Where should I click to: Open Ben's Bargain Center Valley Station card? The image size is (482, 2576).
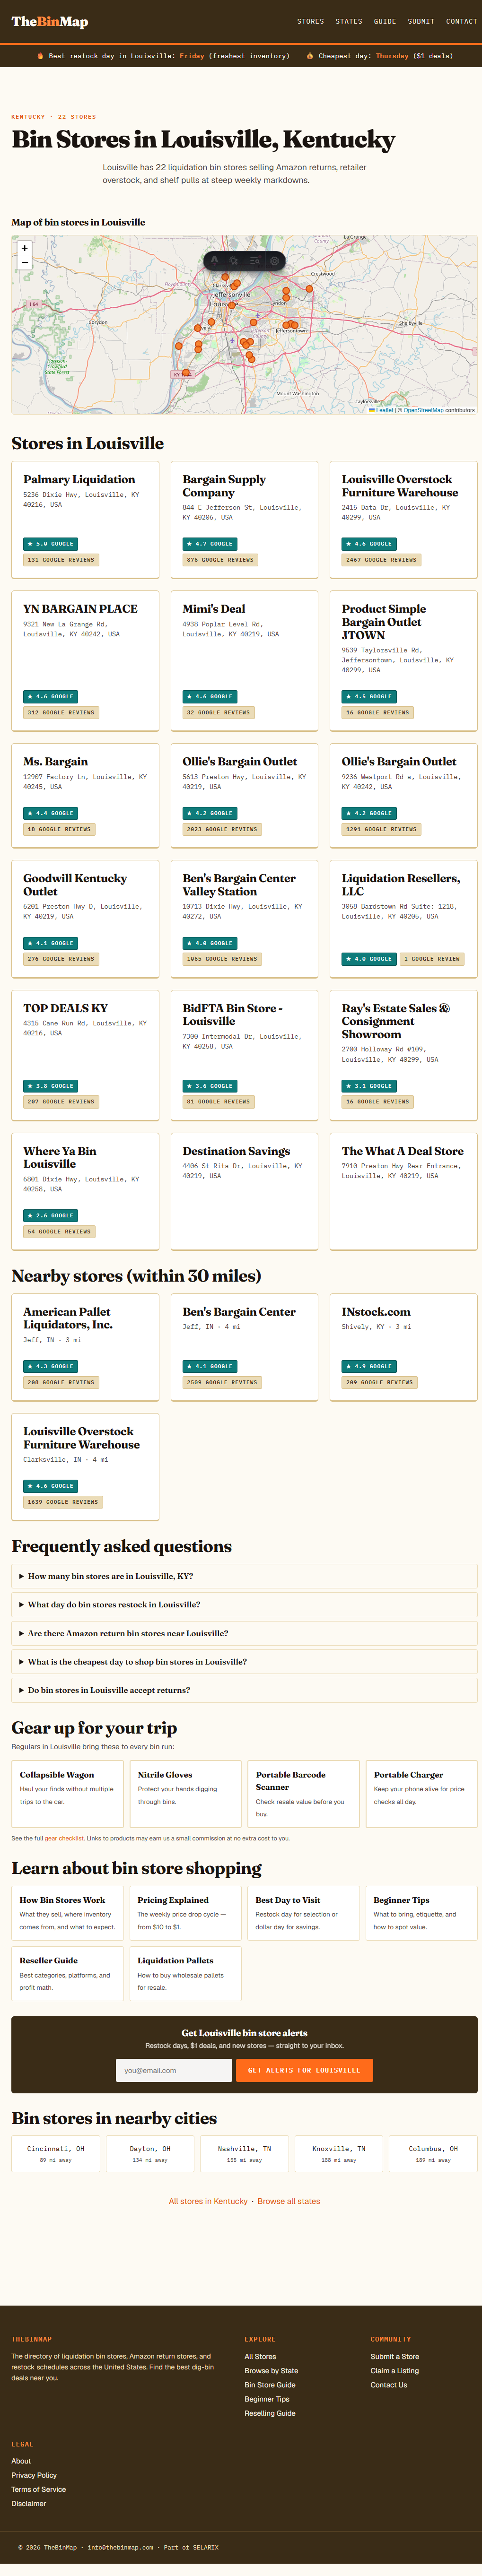coord(244,919)
